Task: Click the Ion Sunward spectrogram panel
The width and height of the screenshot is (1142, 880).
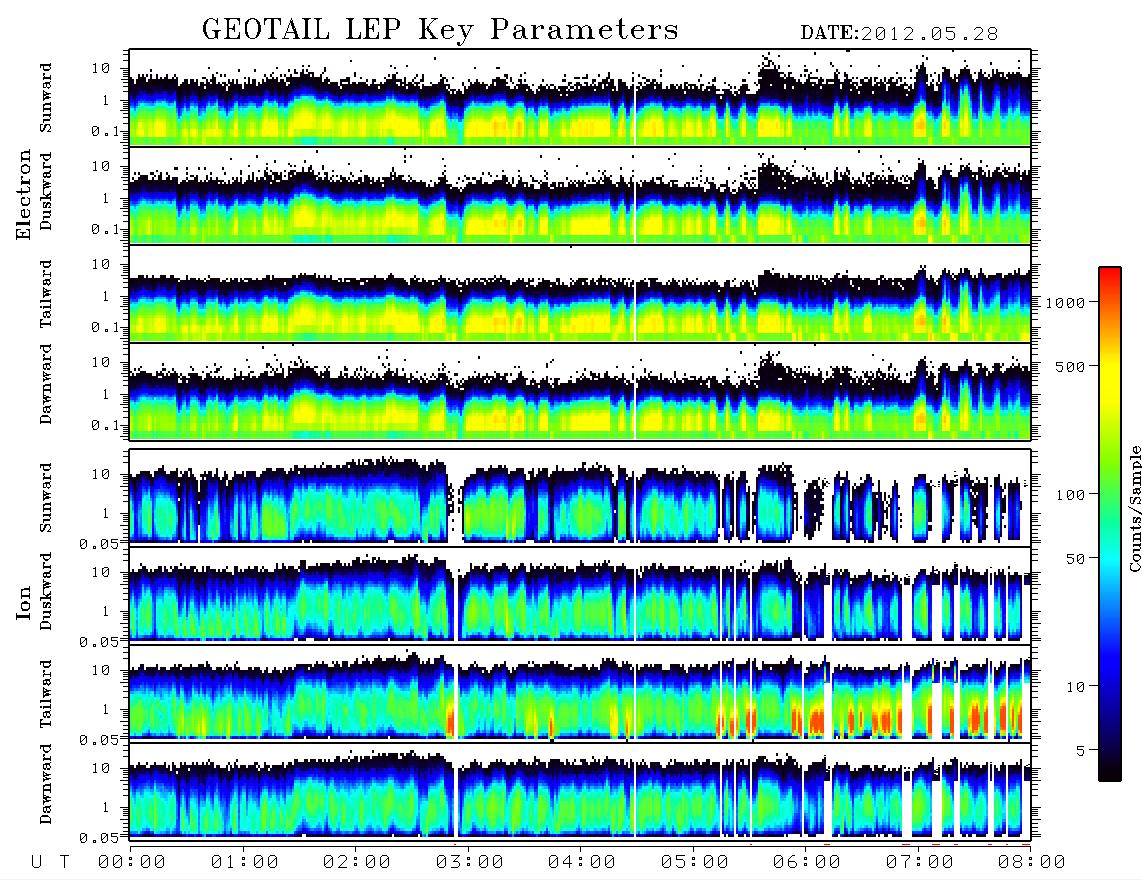Action: [580, 497]
